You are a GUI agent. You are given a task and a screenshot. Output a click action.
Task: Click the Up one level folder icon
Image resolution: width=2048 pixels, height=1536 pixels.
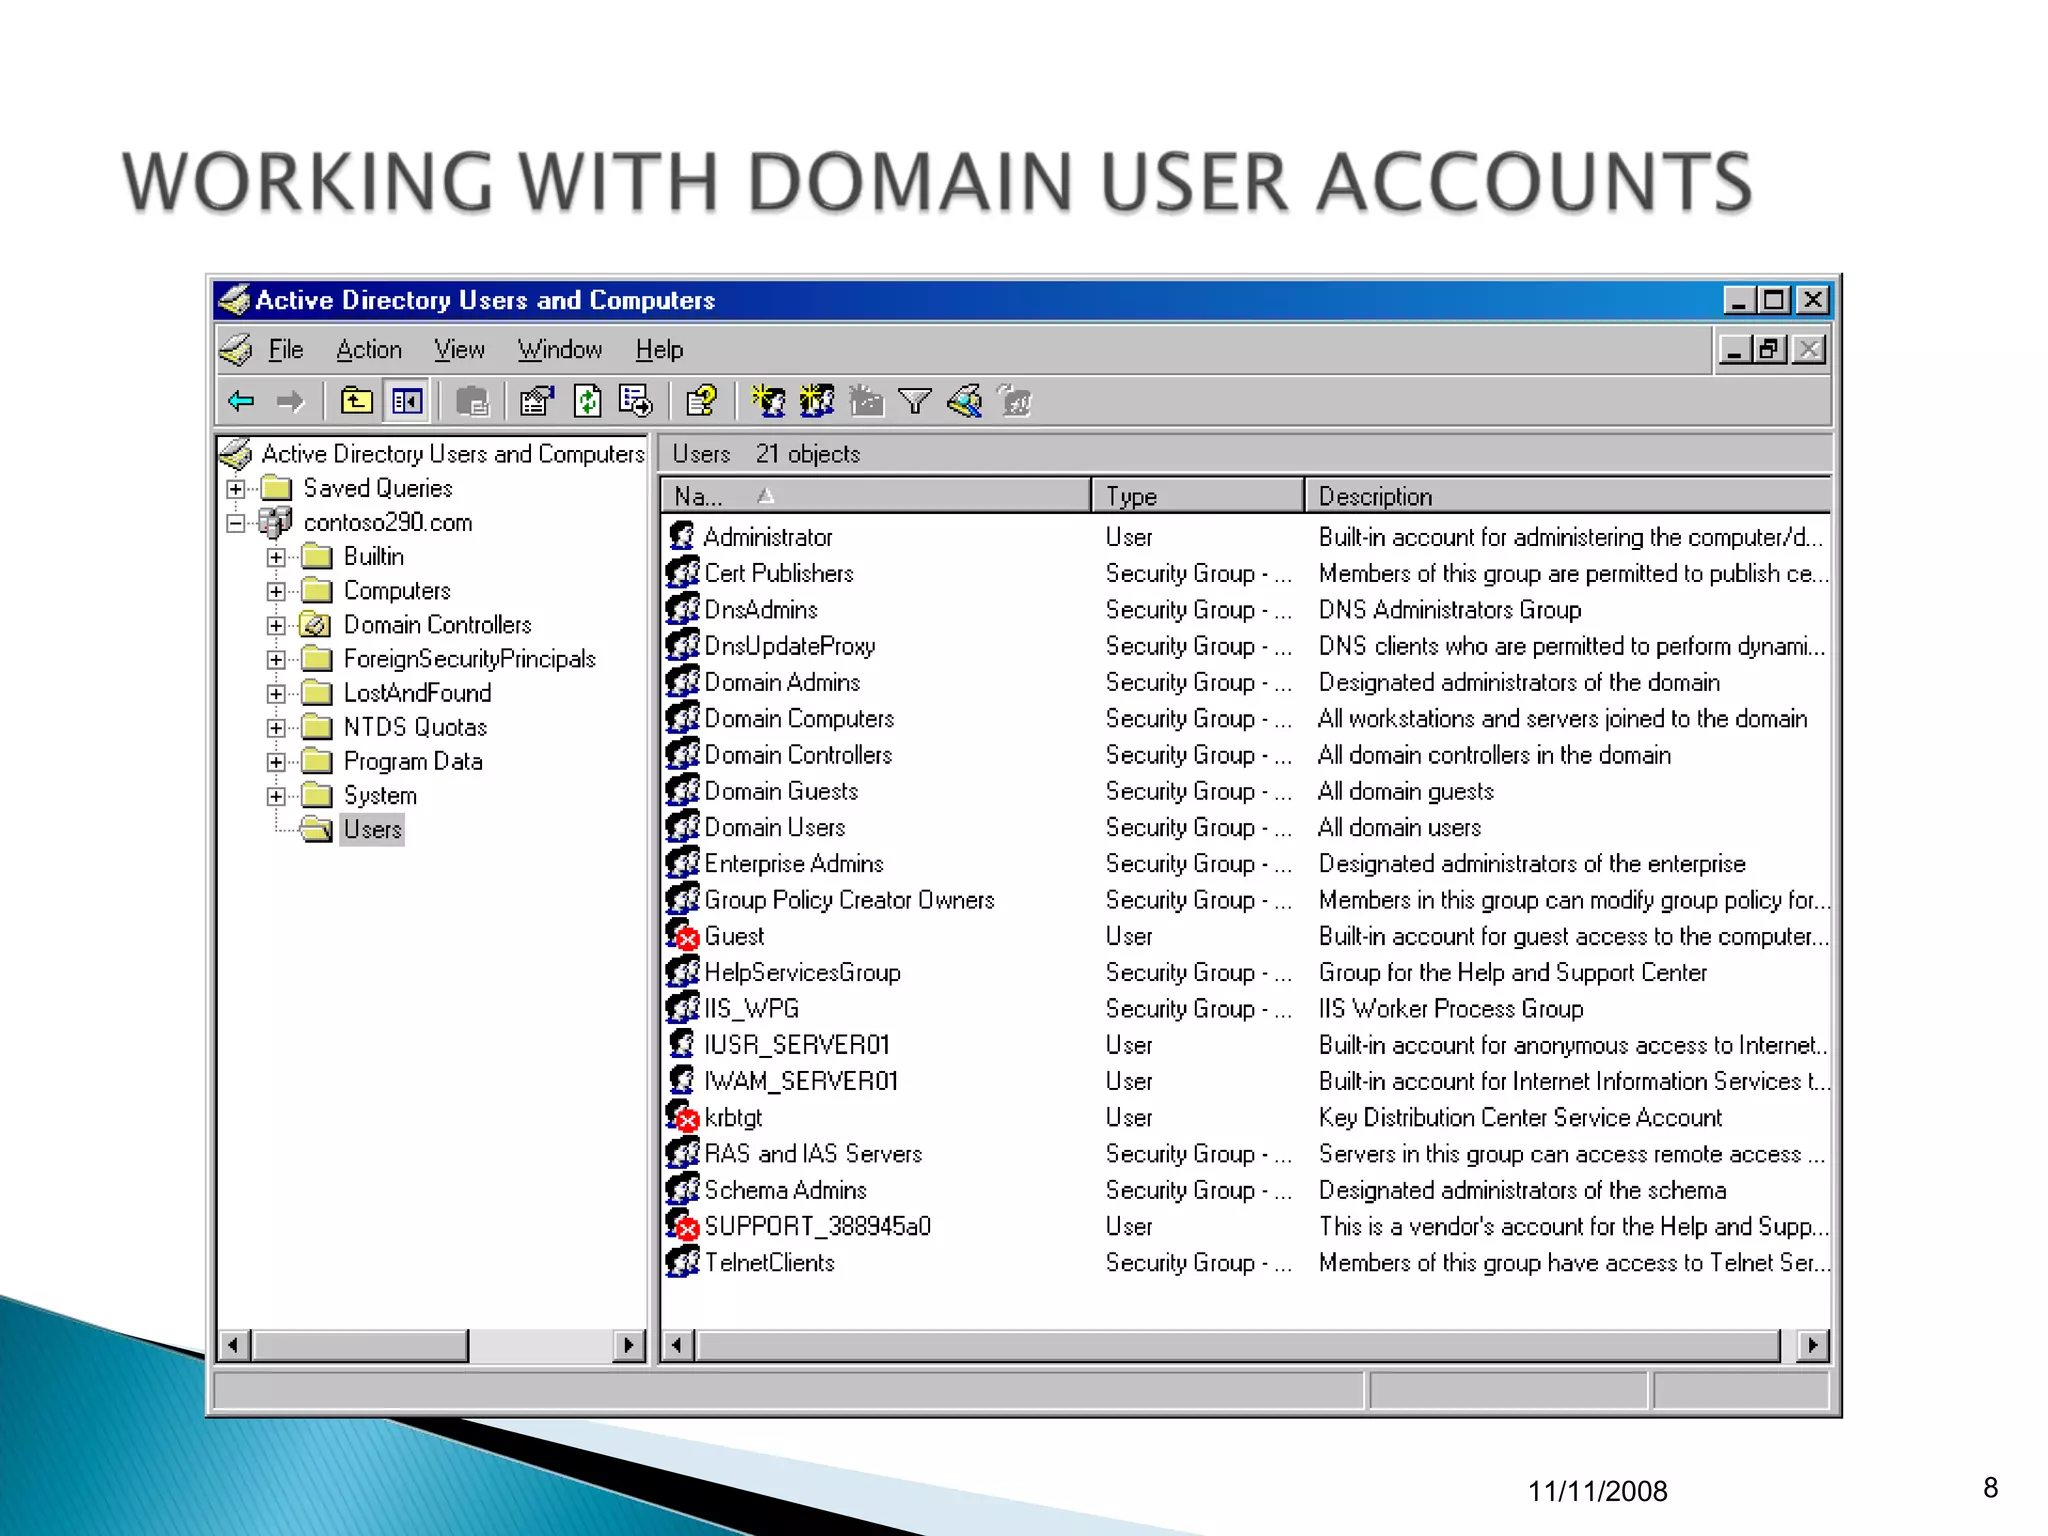click(x=356, y=402)
